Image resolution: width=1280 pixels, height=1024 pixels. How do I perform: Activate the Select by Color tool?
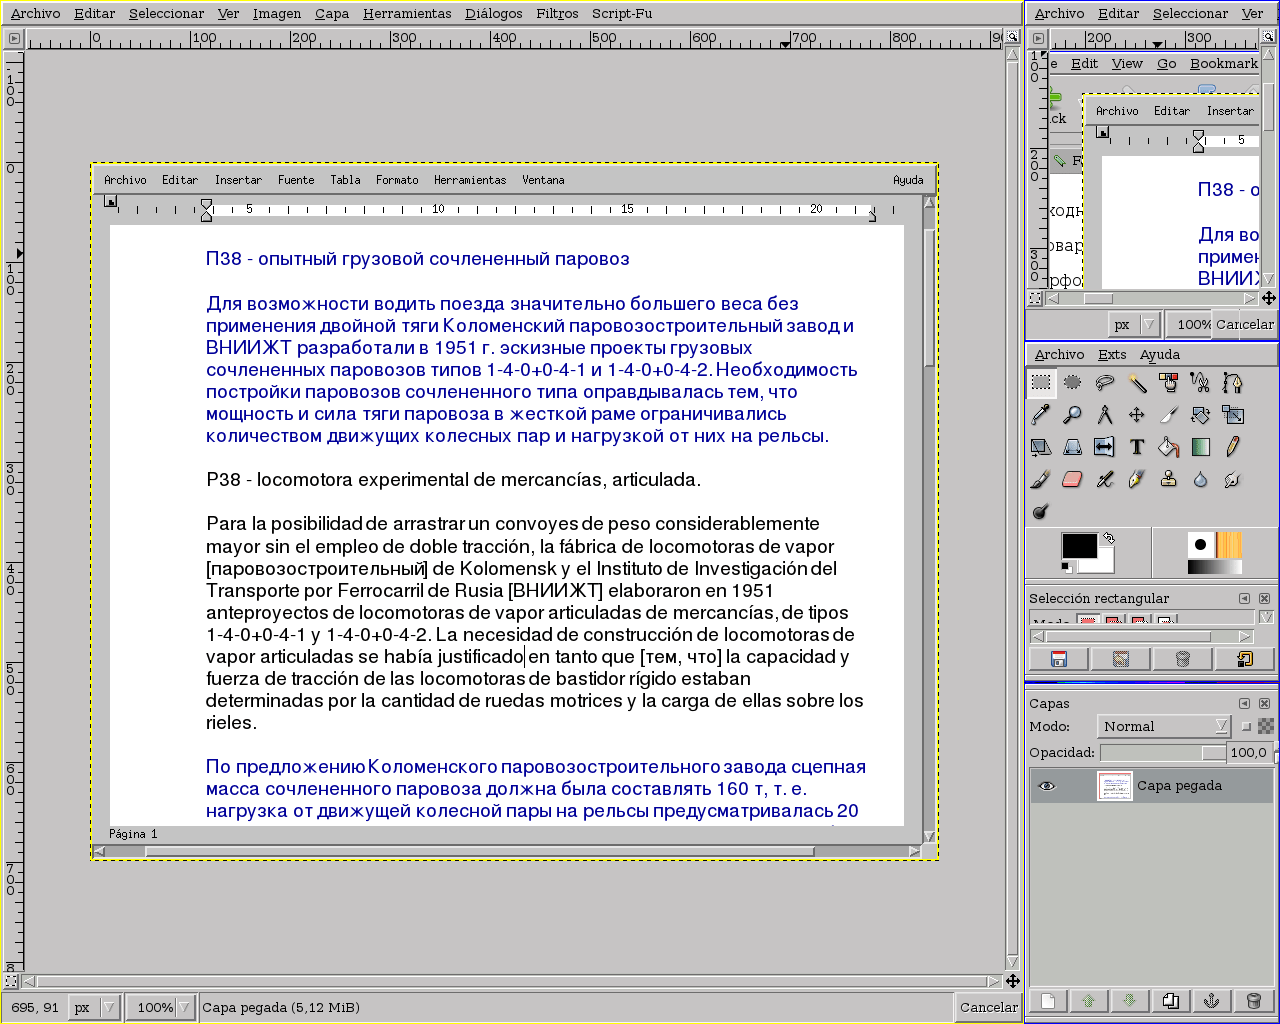[1169, 383]
